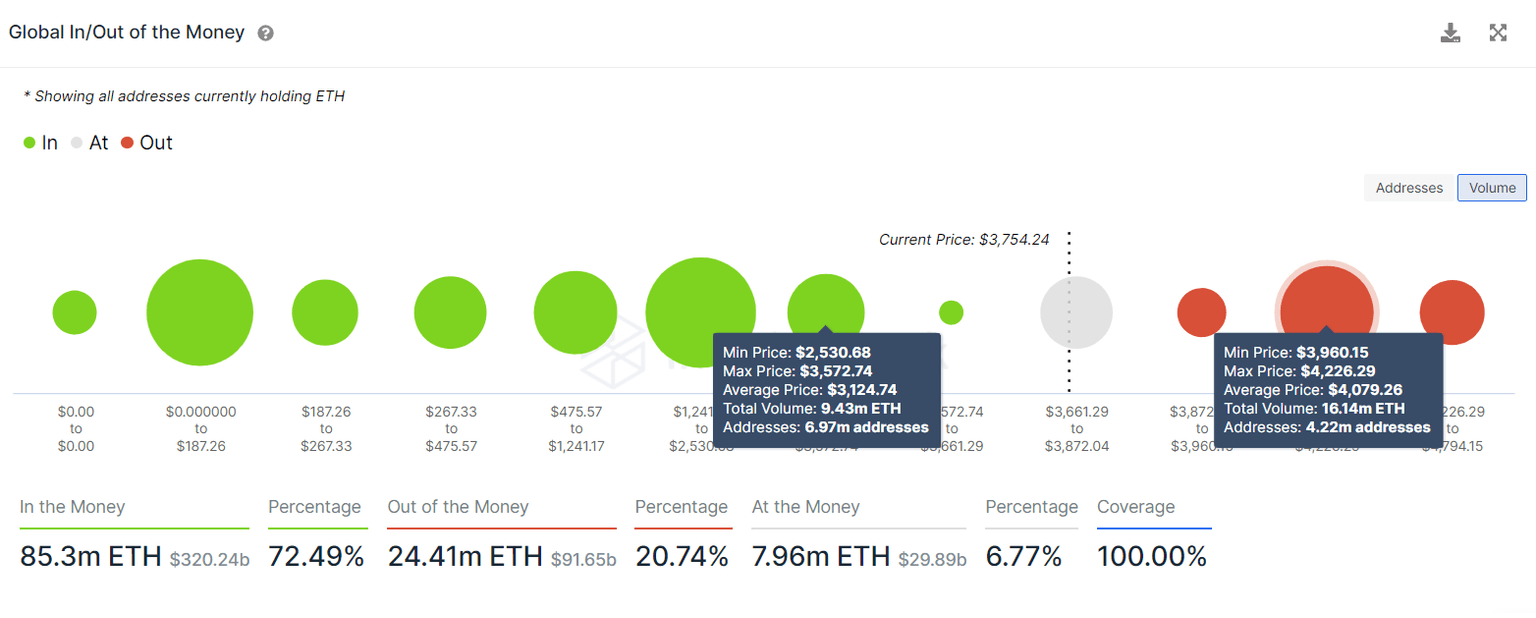Viewport: 1536px width, 618px height.
Task: Click the largest green bubble above $0.000000 to $187.26
Action: [x=200, y=313]
